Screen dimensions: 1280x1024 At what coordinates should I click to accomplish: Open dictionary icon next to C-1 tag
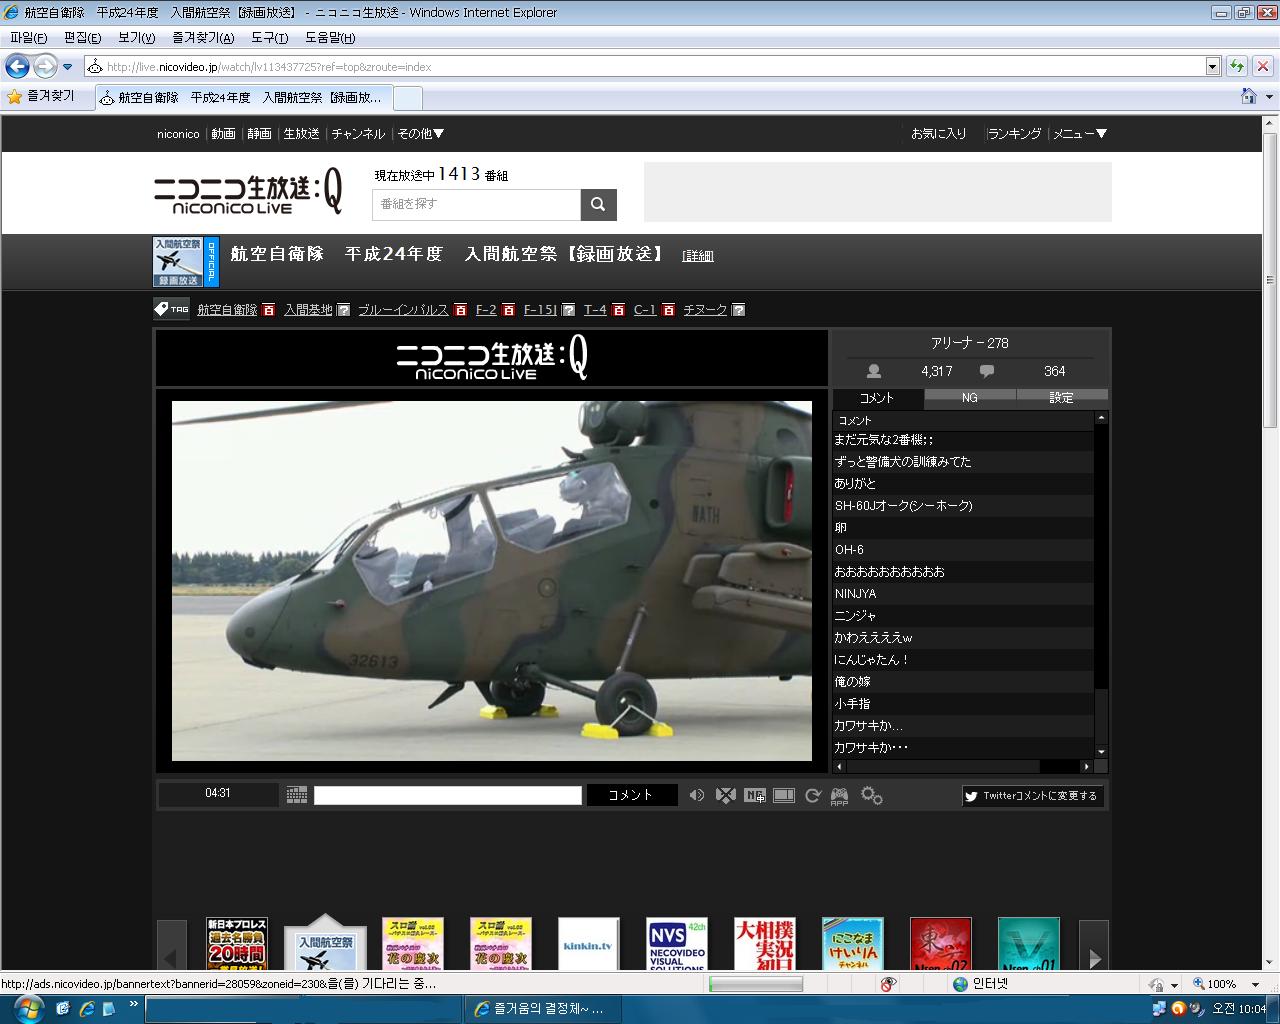click(668, 310)
